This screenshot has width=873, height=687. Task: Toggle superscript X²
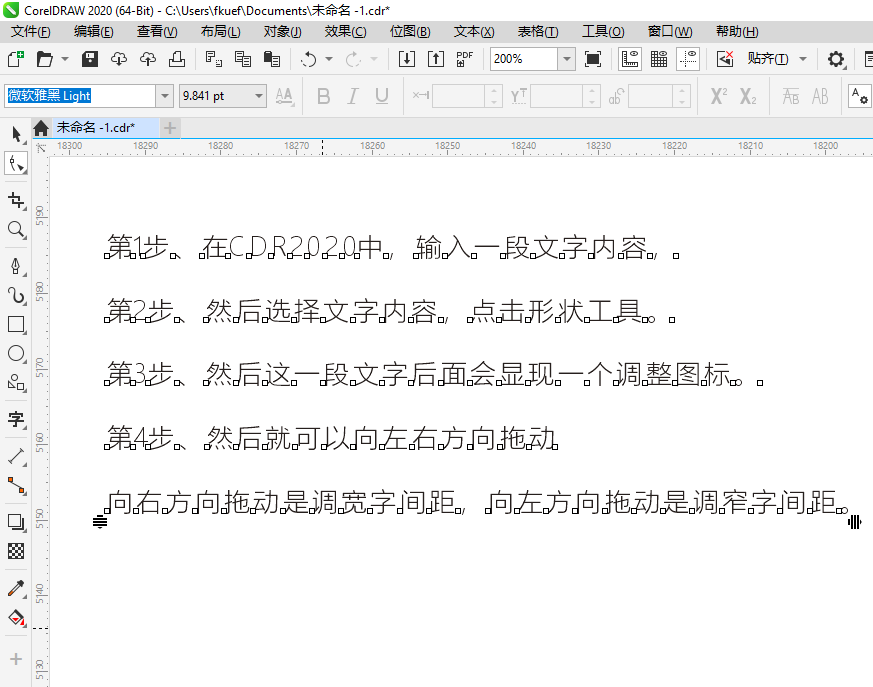pos(719,96)
